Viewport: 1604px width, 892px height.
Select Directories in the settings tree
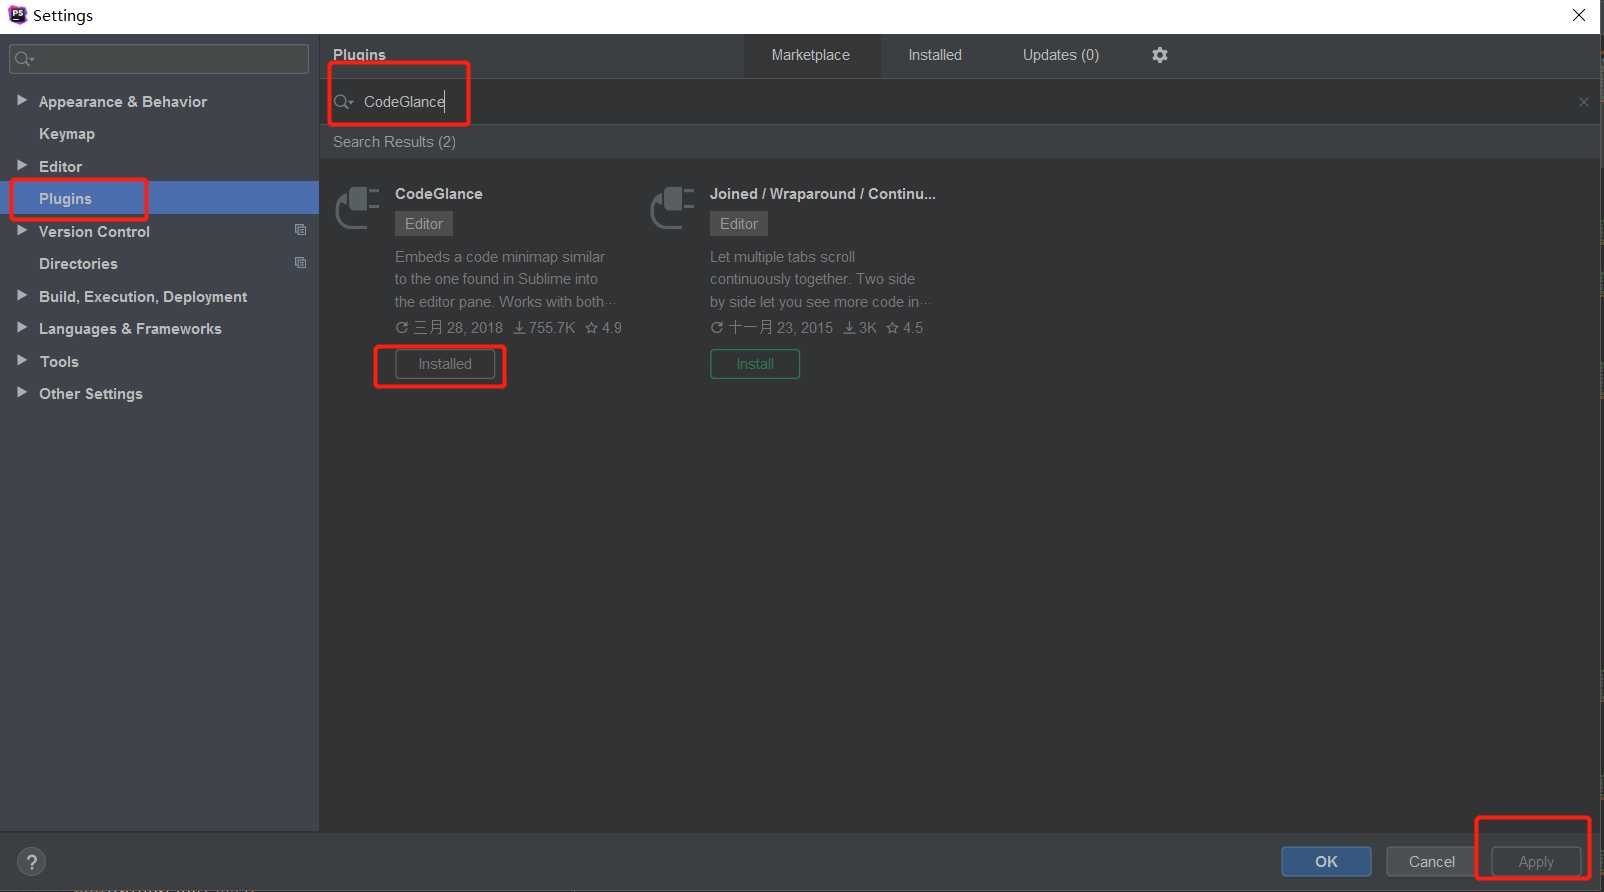tap(78, 264)
